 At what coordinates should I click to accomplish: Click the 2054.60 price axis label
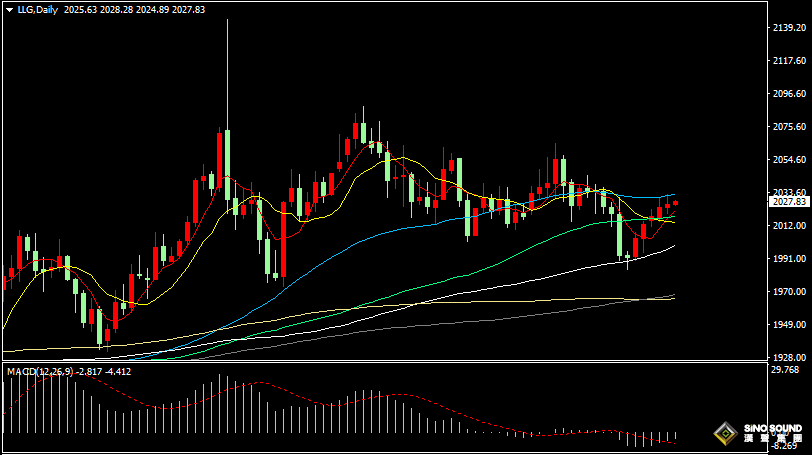(x=789, y=160)
